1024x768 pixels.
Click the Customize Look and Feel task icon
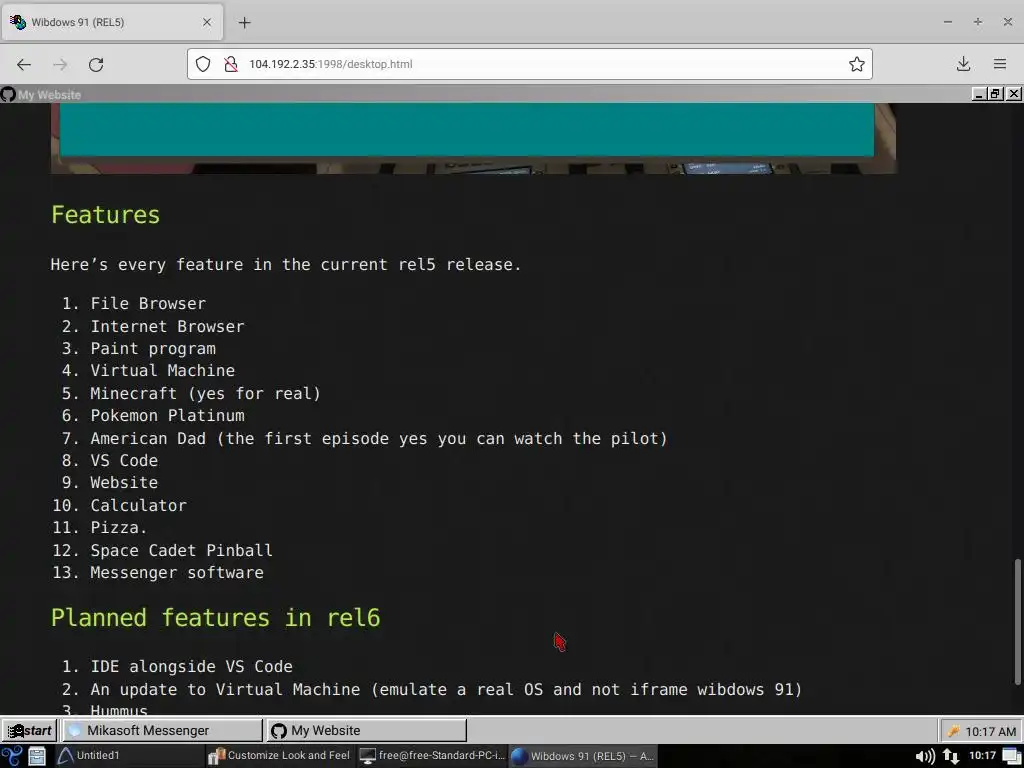point(216,756)
